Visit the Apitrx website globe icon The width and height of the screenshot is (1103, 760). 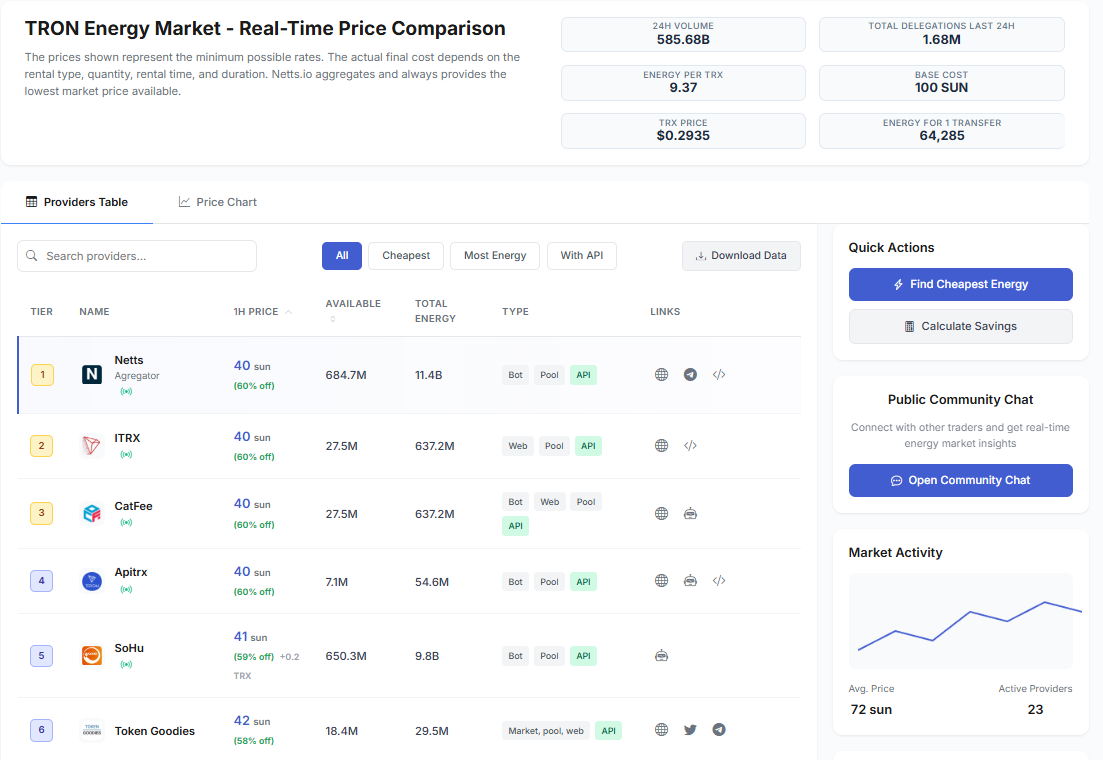point(661,581)
